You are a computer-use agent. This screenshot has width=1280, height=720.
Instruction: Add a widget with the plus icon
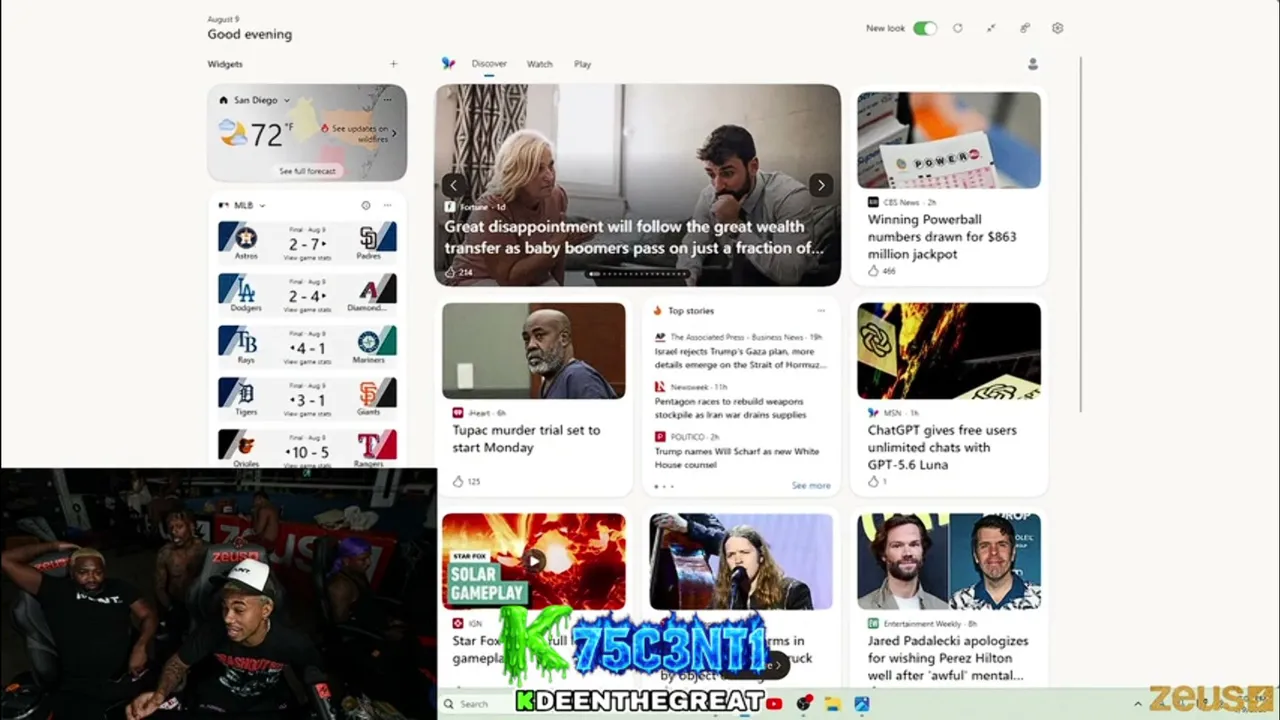(x=393, y=64)
